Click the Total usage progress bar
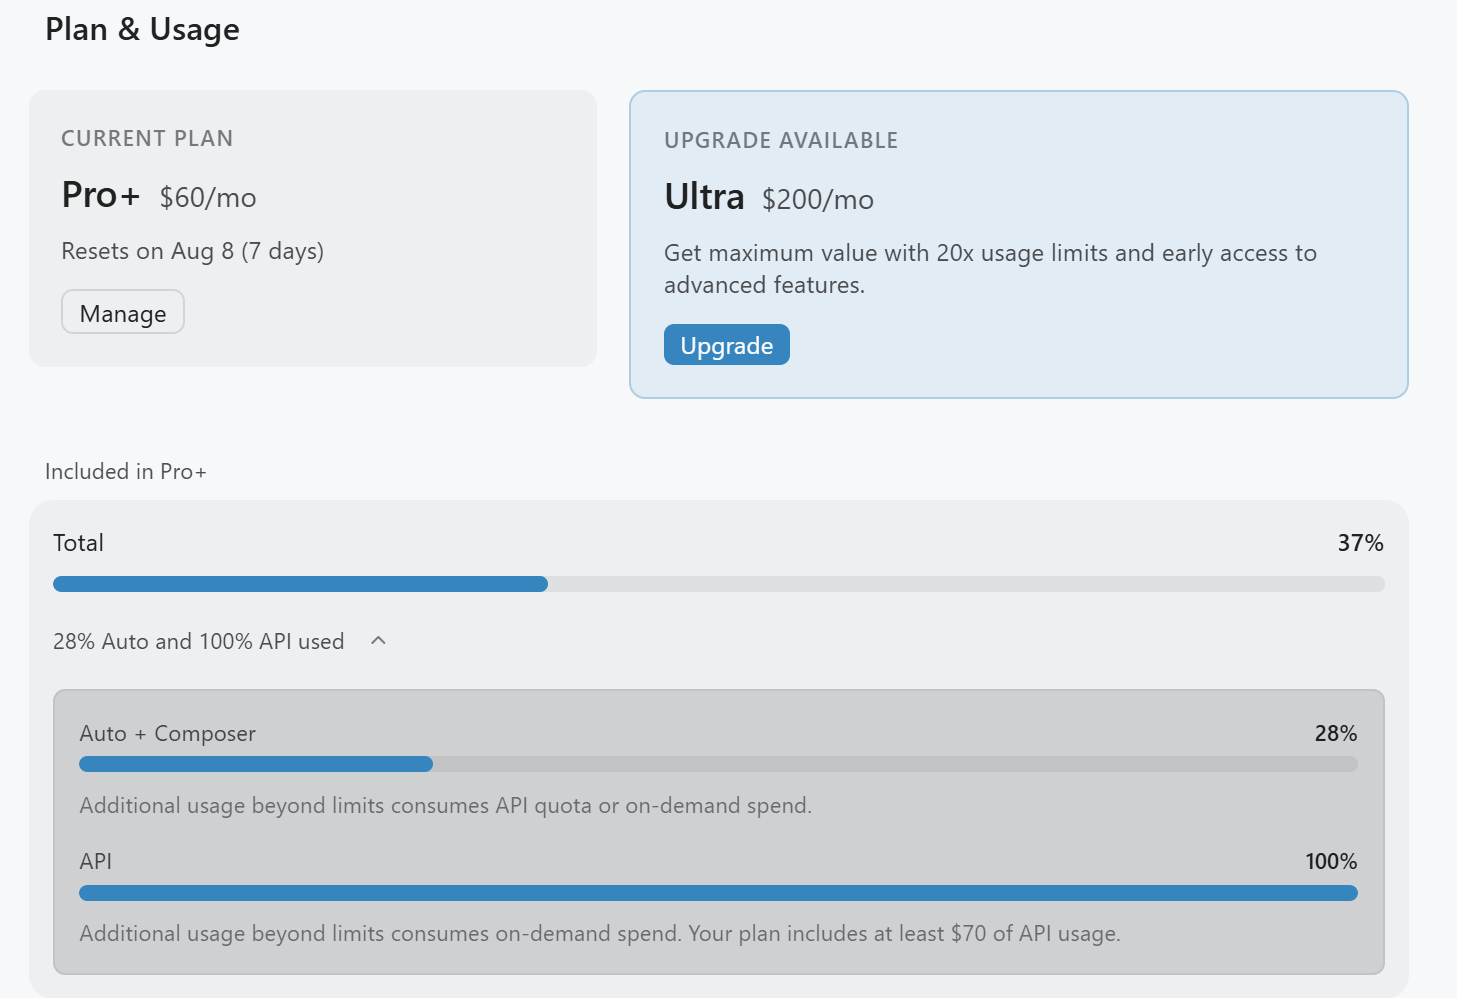1457x998 pixels. (718, 584)
